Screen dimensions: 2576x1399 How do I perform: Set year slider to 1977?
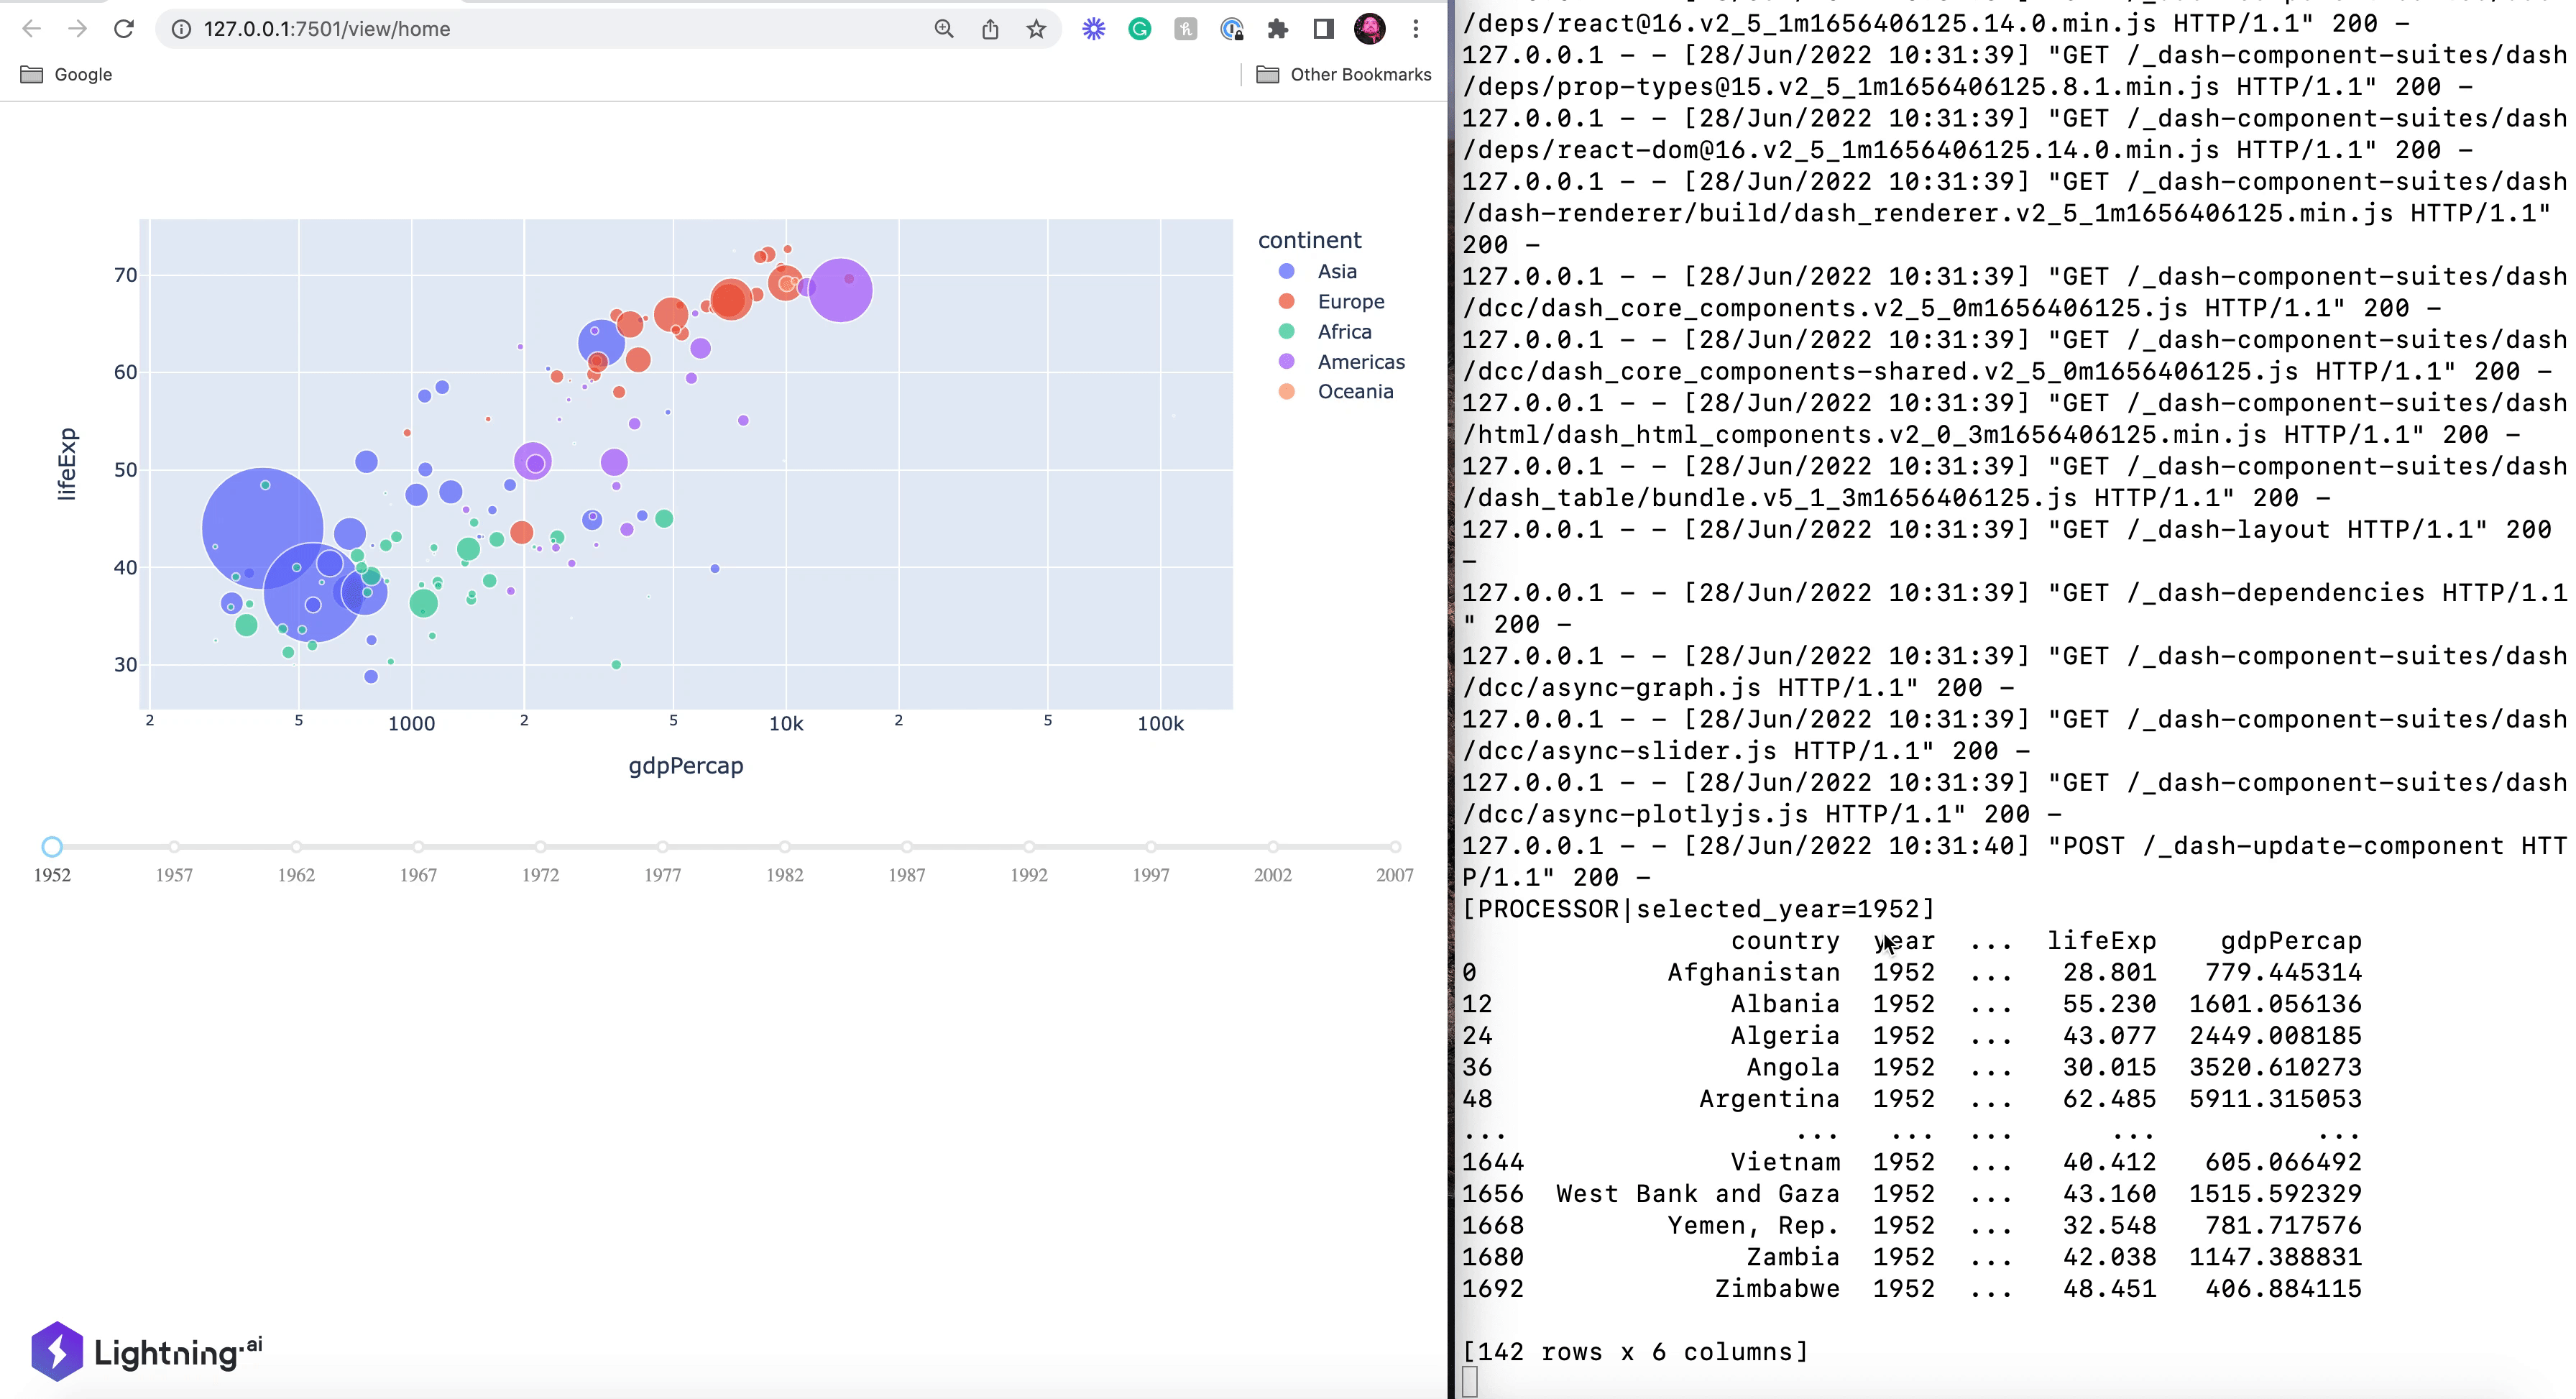click(662, 847)
